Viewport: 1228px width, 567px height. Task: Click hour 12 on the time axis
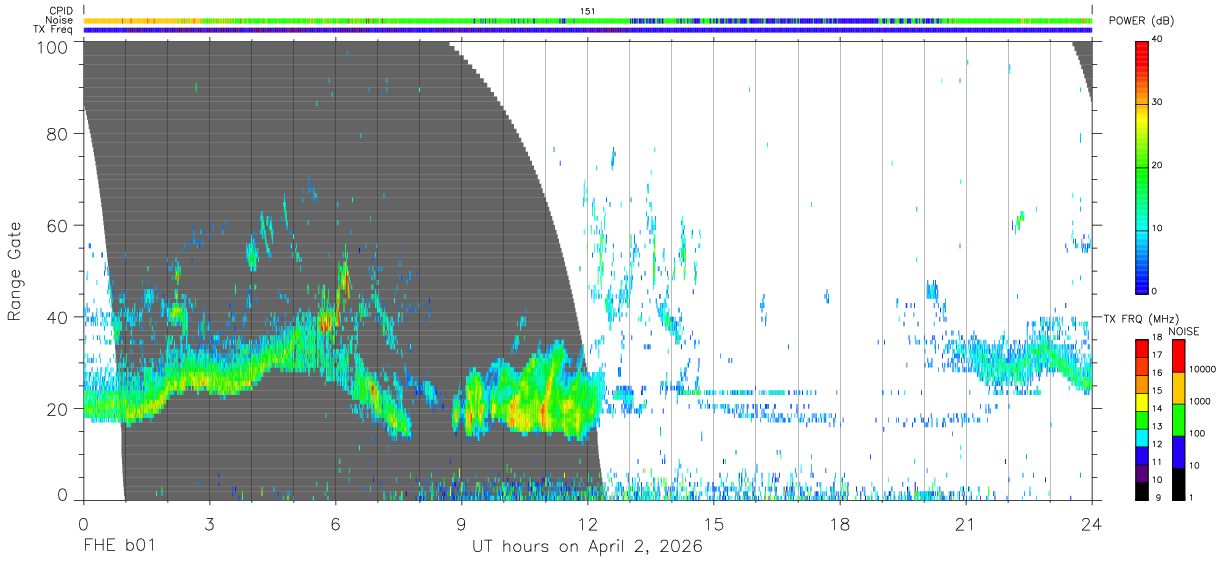[x=587, y=525]
